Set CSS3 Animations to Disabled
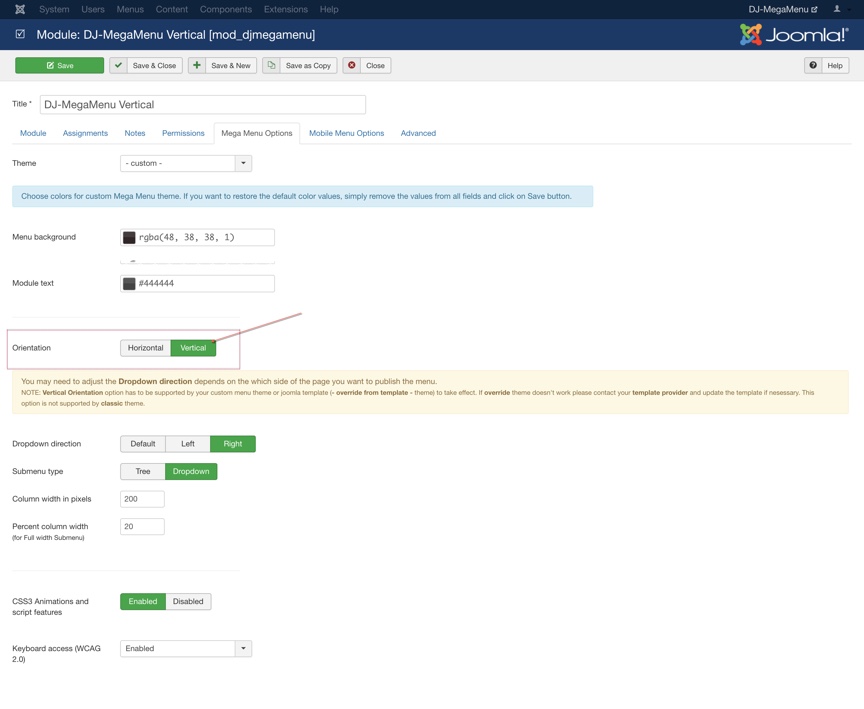Image resolution: width=864 pixels, height=709 pixels. 188,602
